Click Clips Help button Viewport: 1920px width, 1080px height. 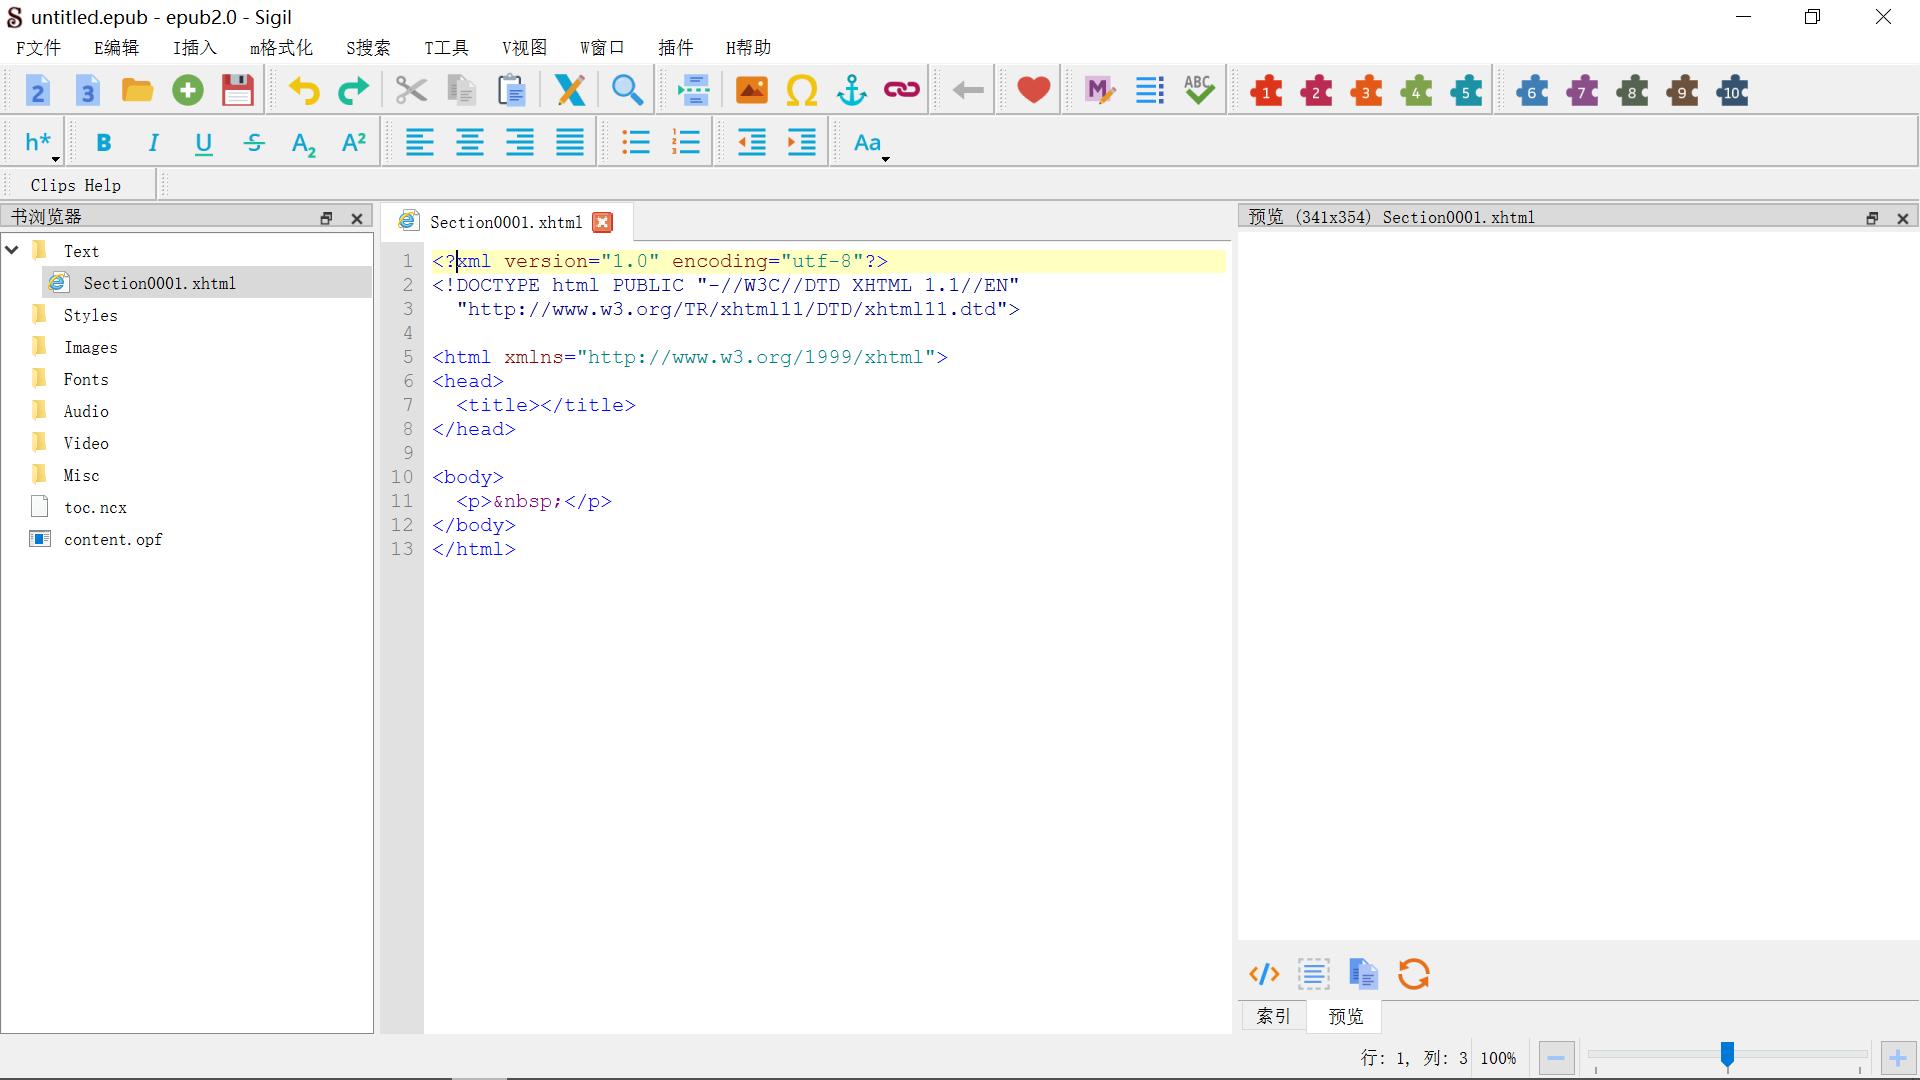tap(76, 185)
